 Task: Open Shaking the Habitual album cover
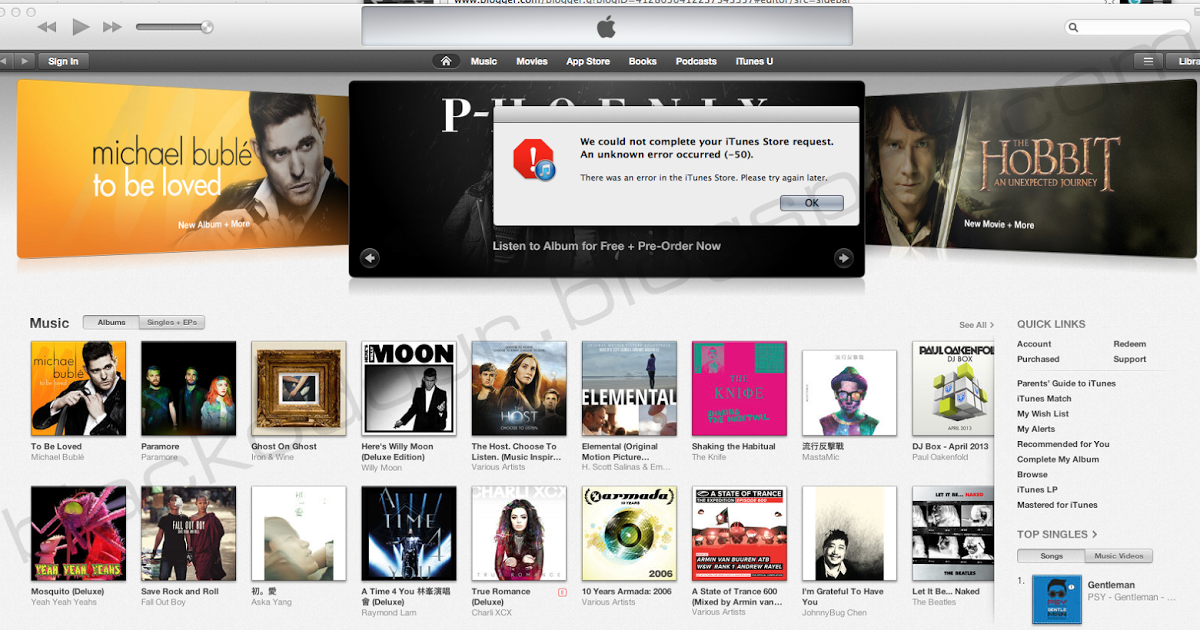pyautogui.click(x=739, y=389)
